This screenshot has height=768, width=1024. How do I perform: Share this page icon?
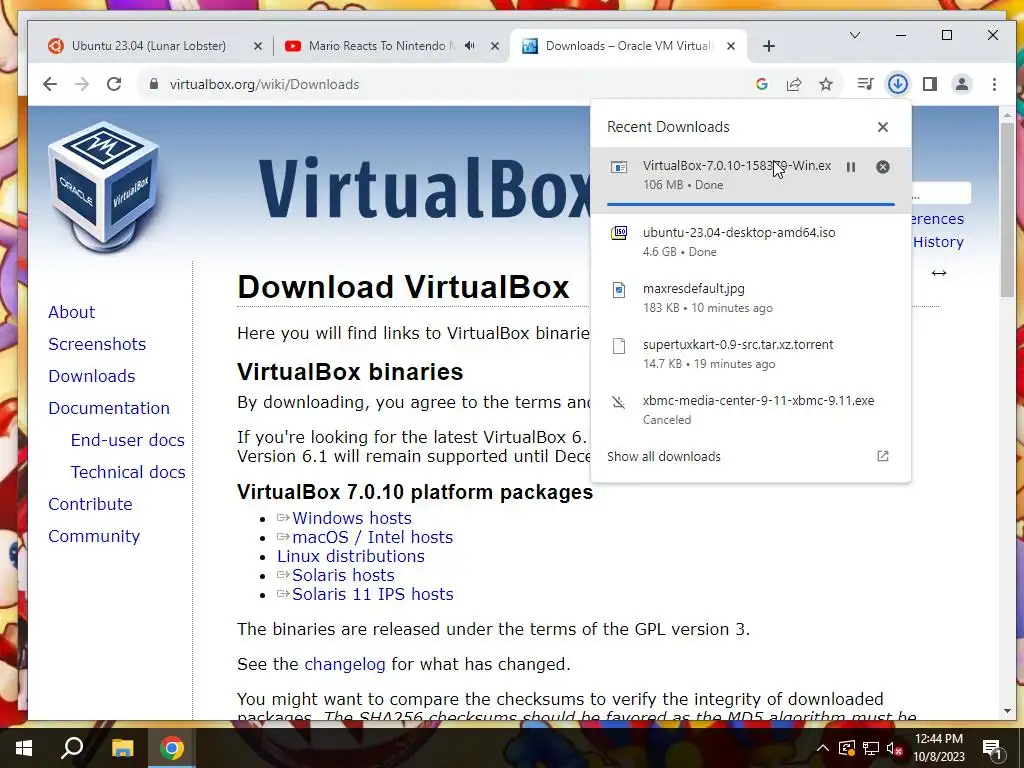[793, 84]
